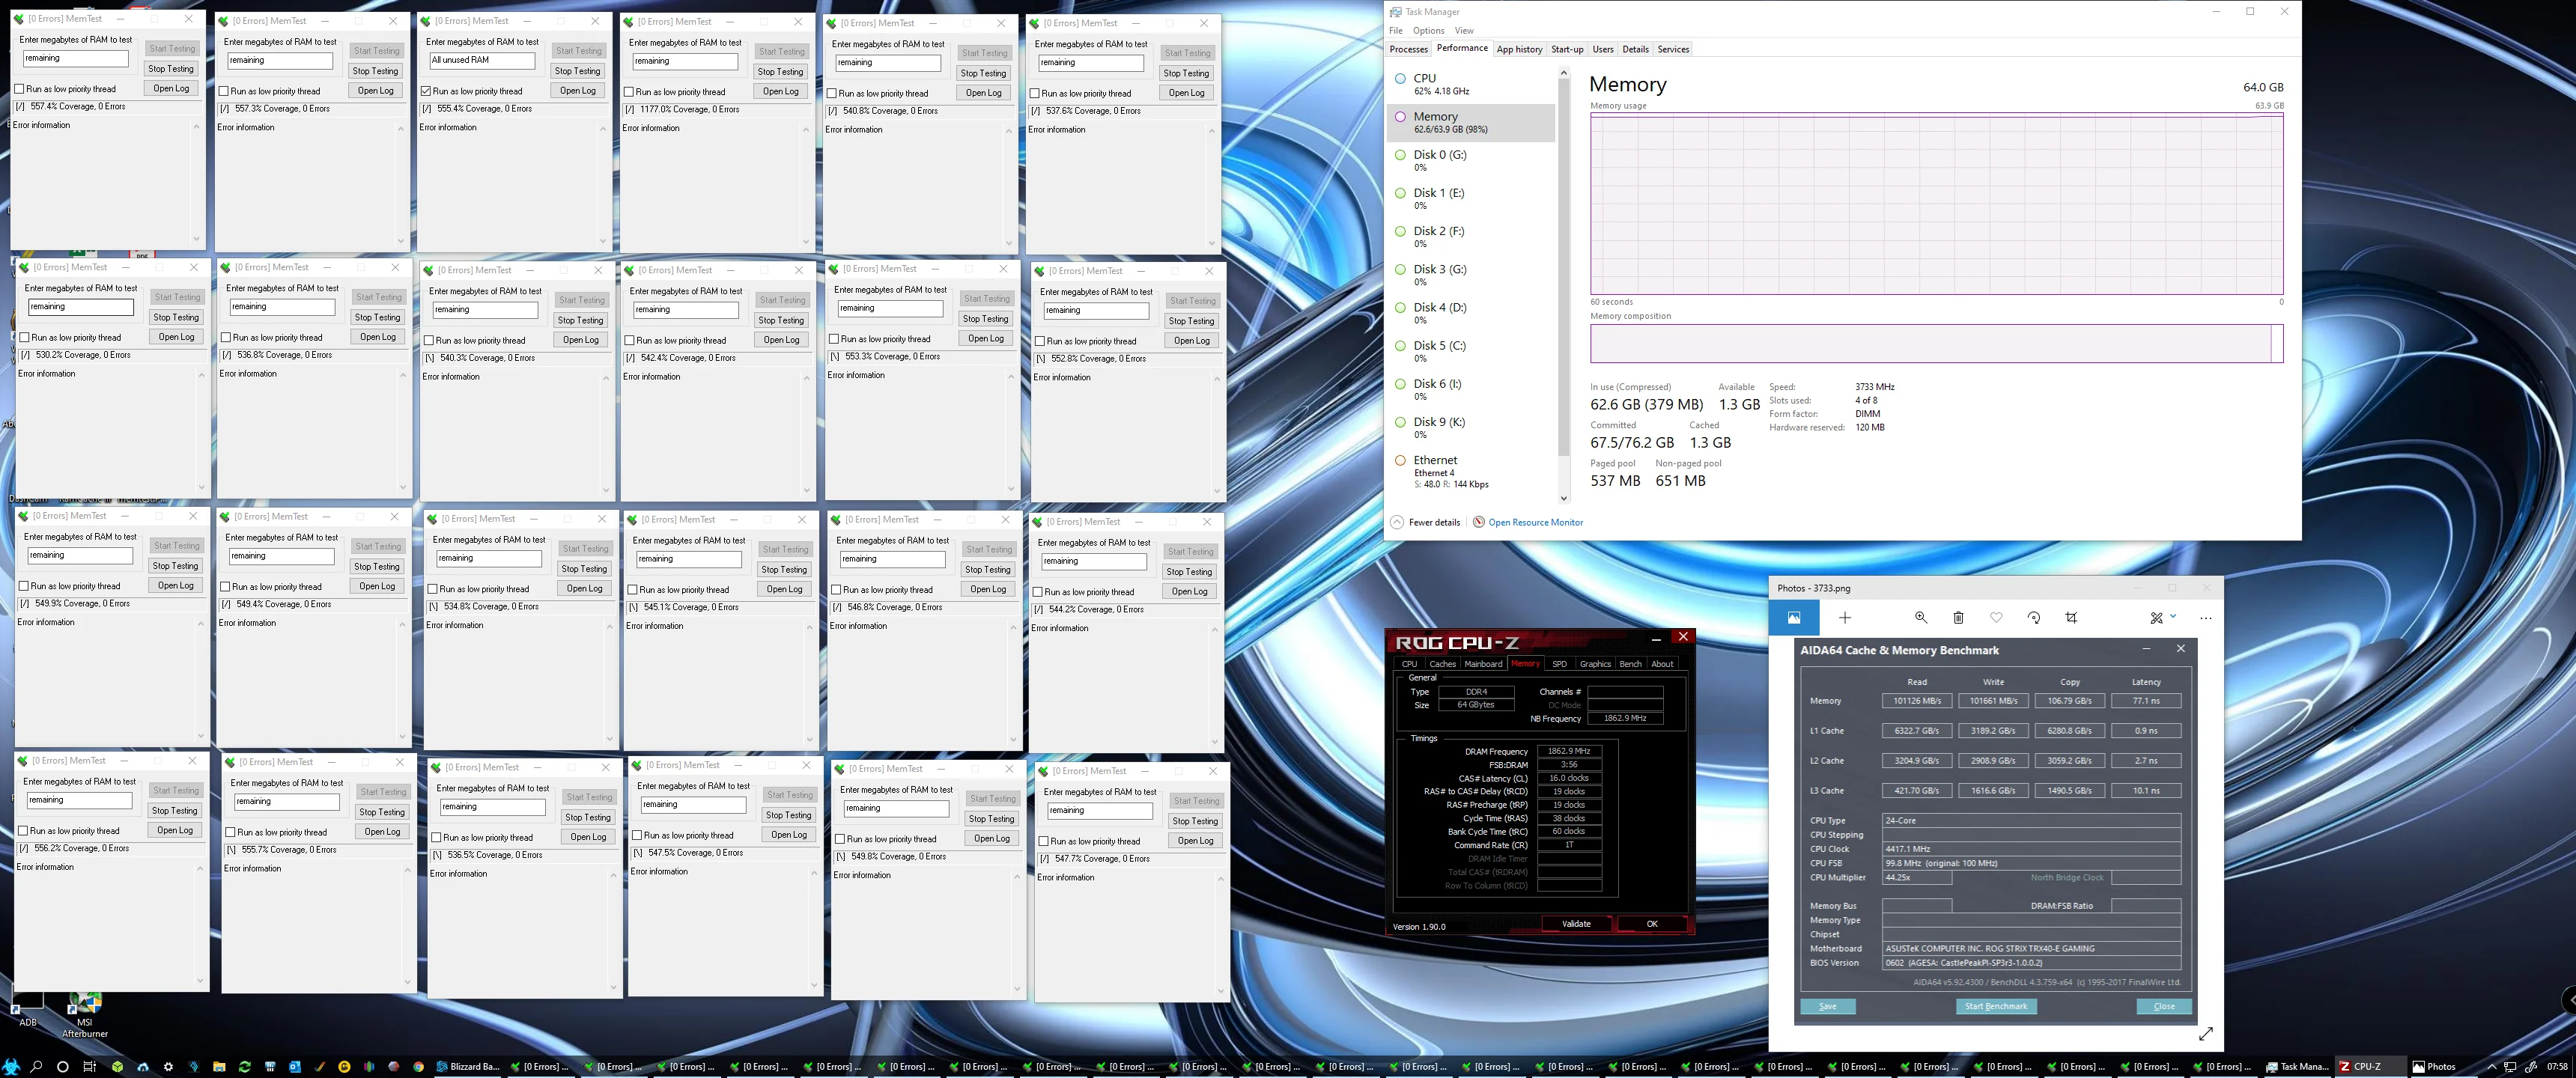The image size is (2576, 1078).
Task: Open the Options menu in Task Manager
Action: 1428,31
